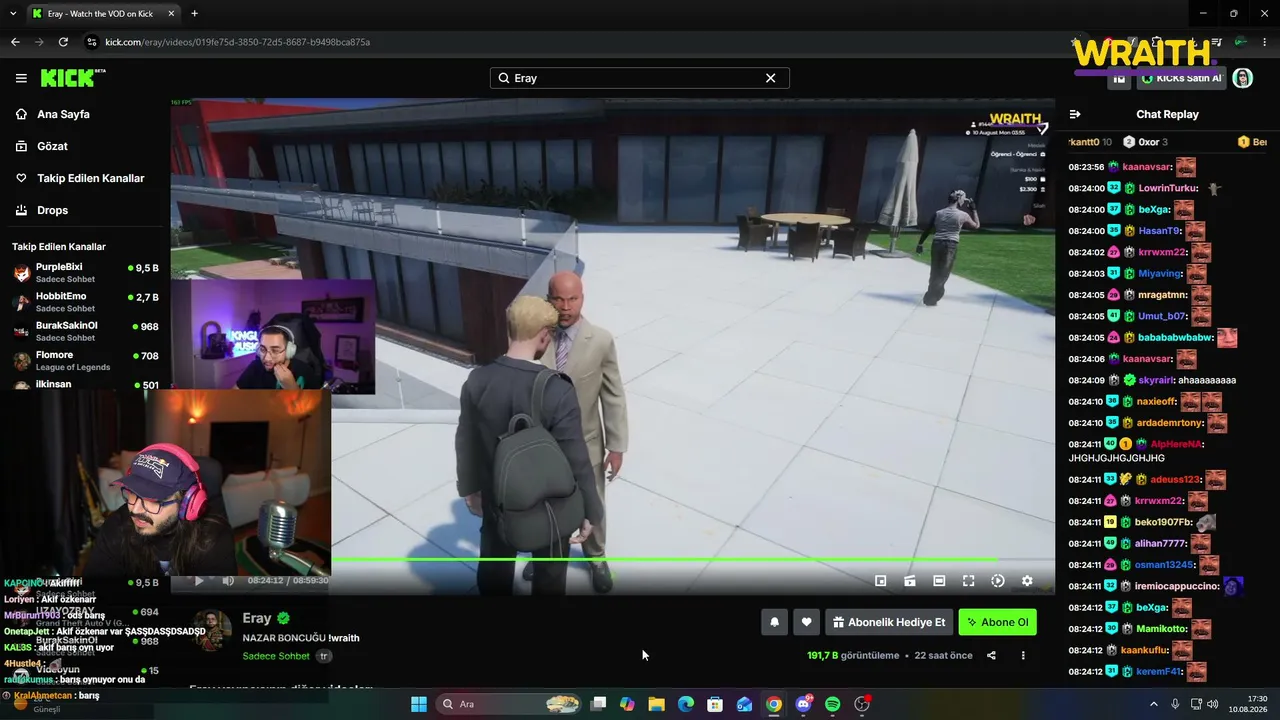Enter fullscreen video mode
This screenshot has width=1280, height=720.
click(968, 581)
